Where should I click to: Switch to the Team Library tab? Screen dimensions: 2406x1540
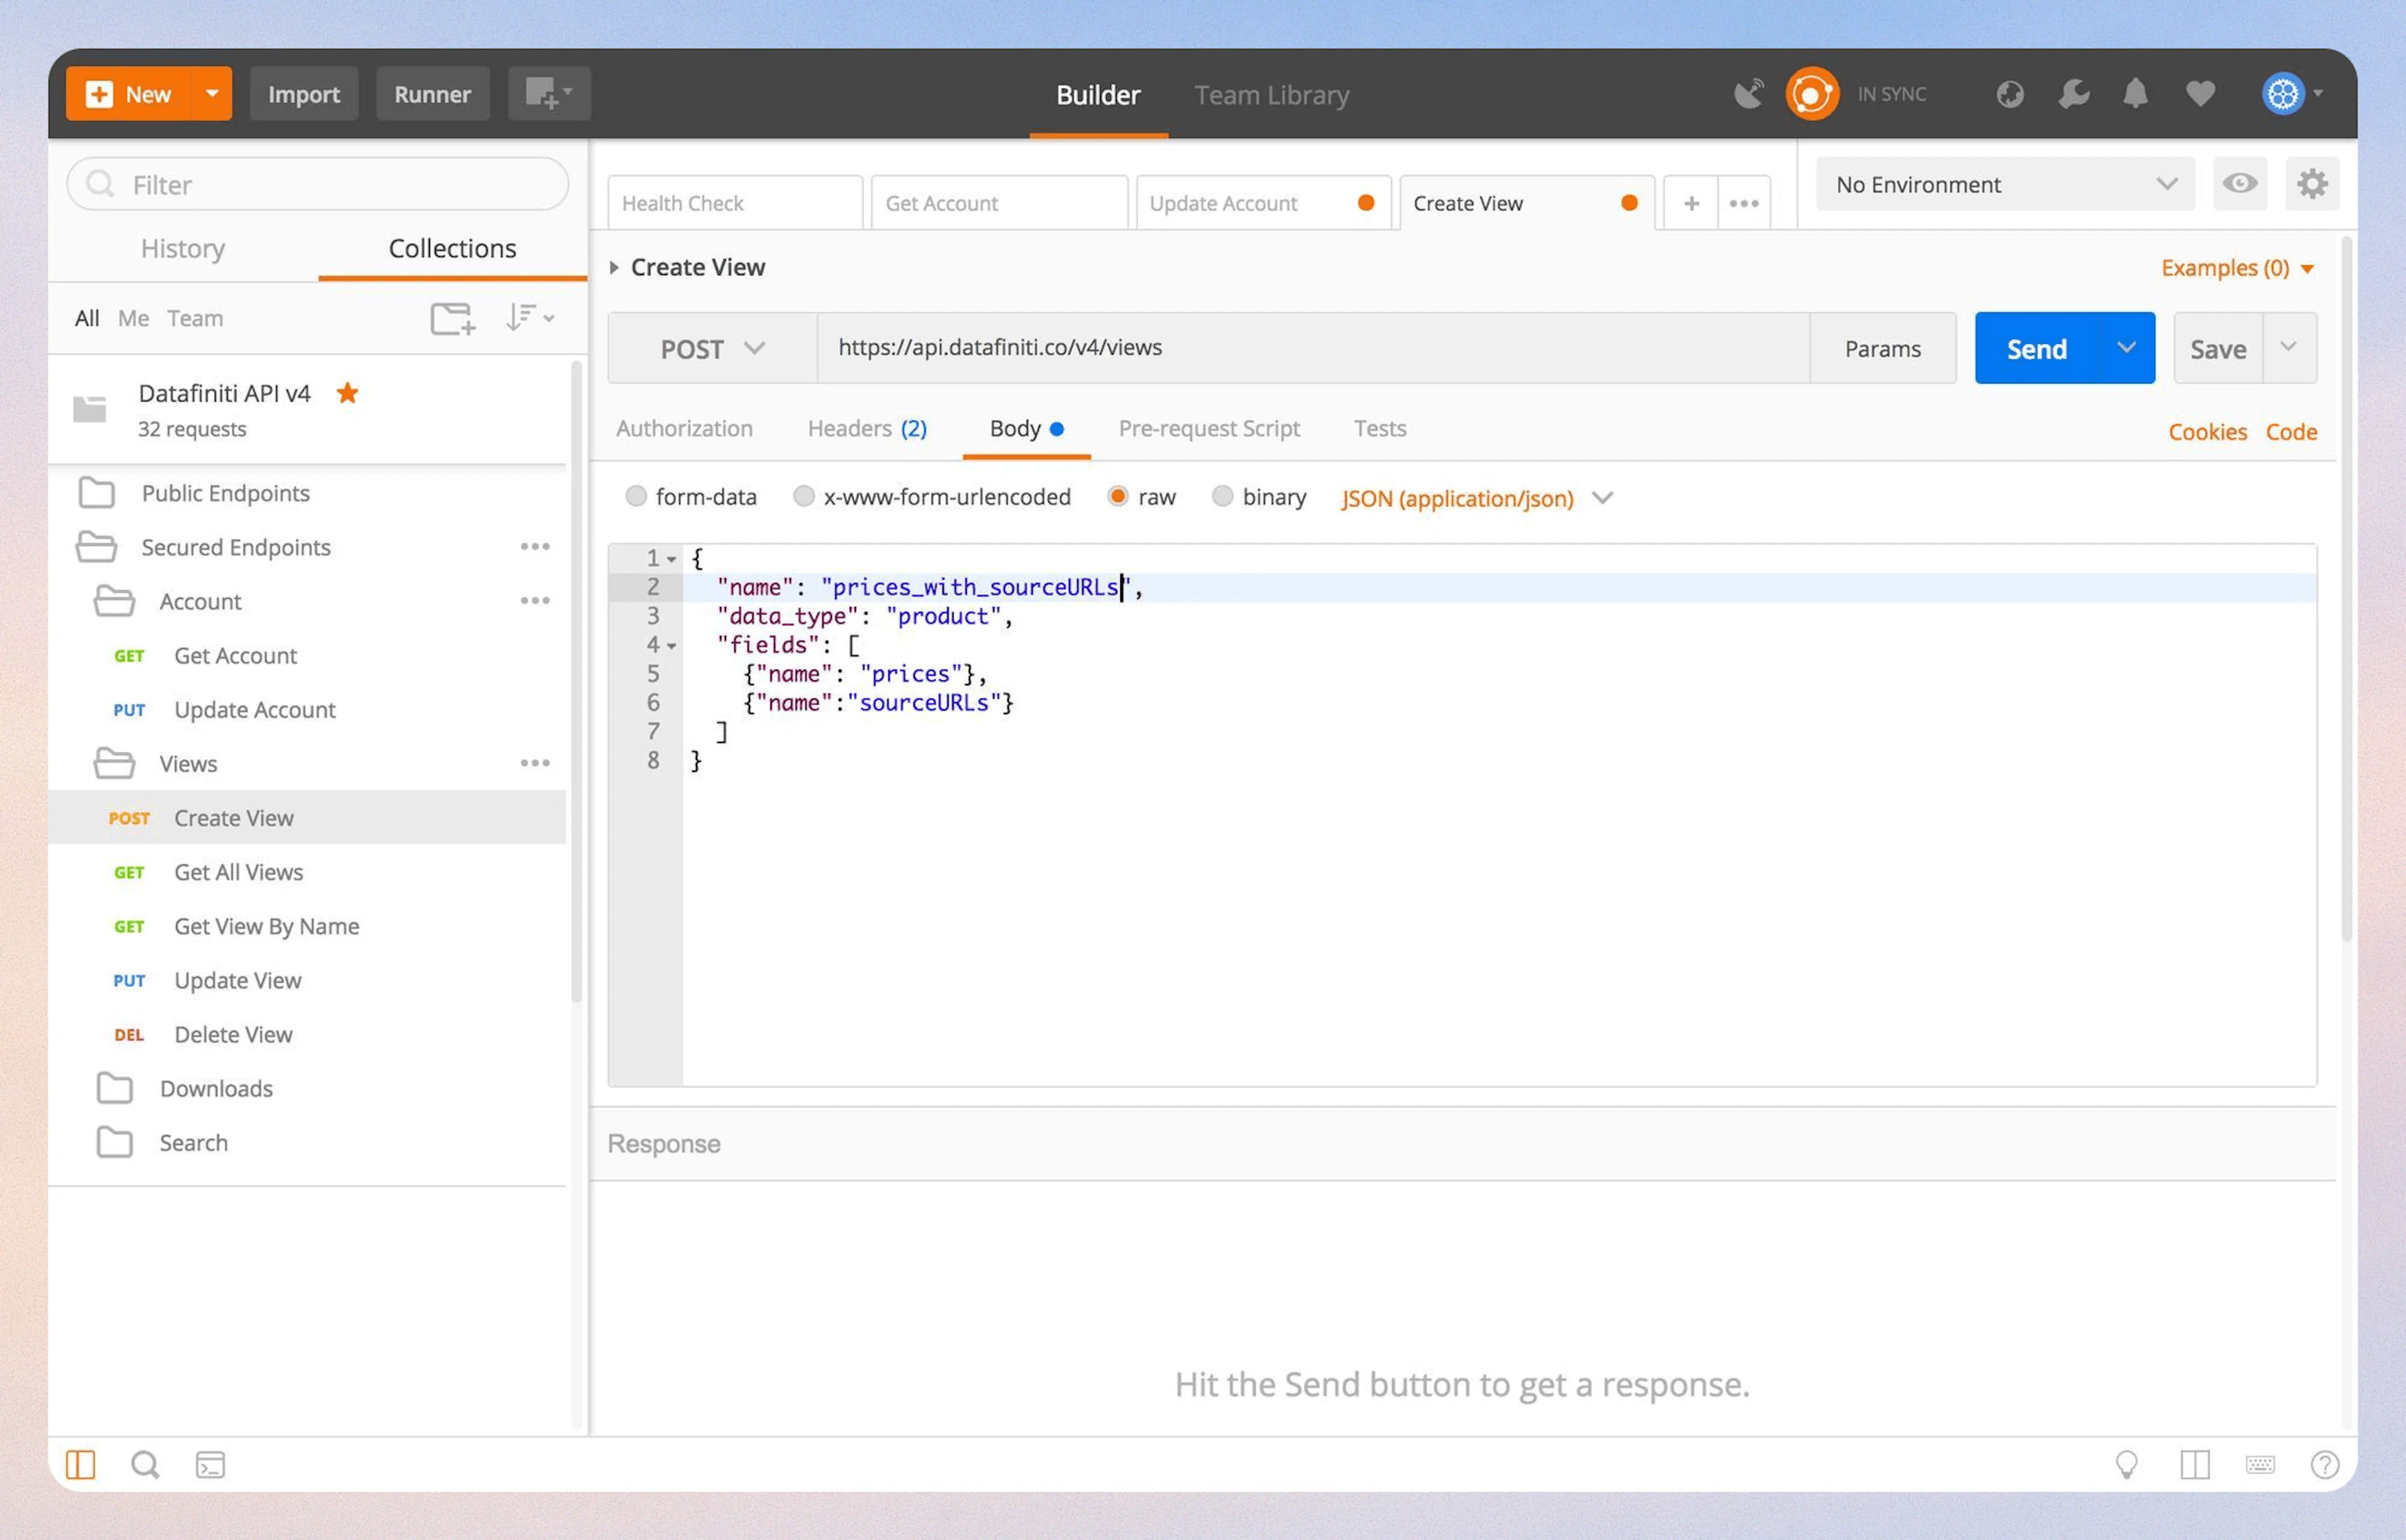coord(1271,94)
